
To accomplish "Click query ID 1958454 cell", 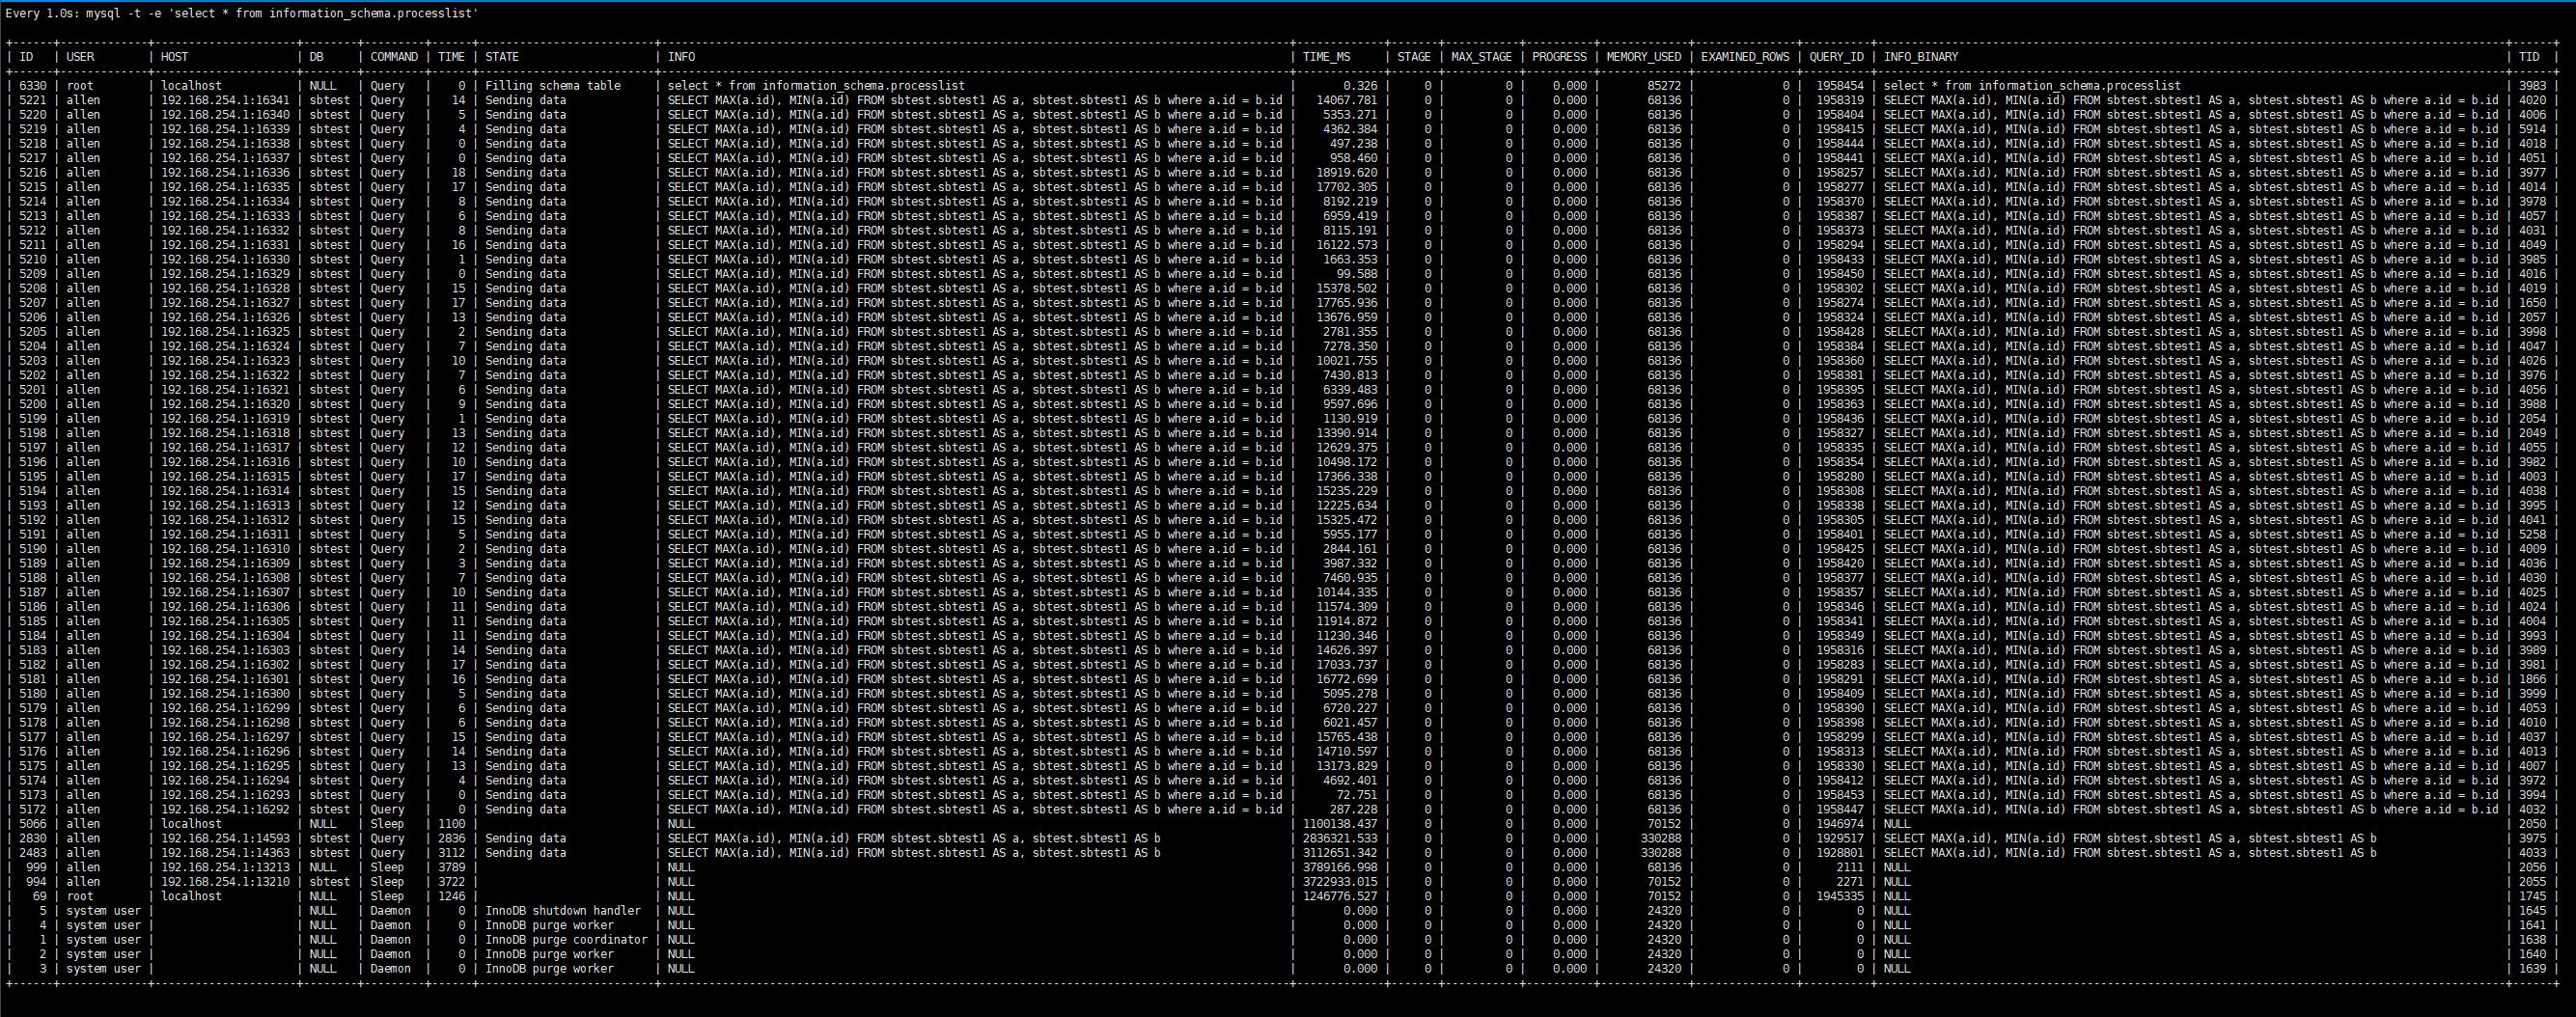I will point(1840,86).
